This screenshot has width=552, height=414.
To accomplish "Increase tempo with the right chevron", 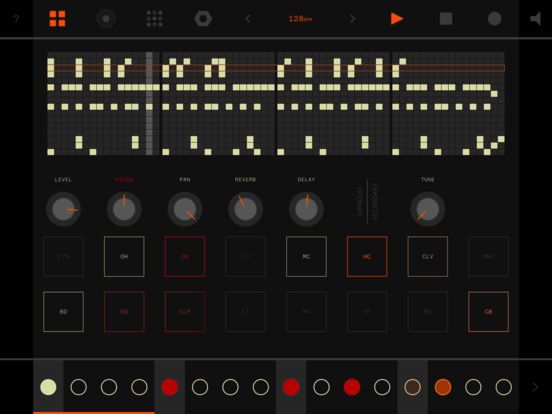I will pyautogui.click(x=352, y=19).
